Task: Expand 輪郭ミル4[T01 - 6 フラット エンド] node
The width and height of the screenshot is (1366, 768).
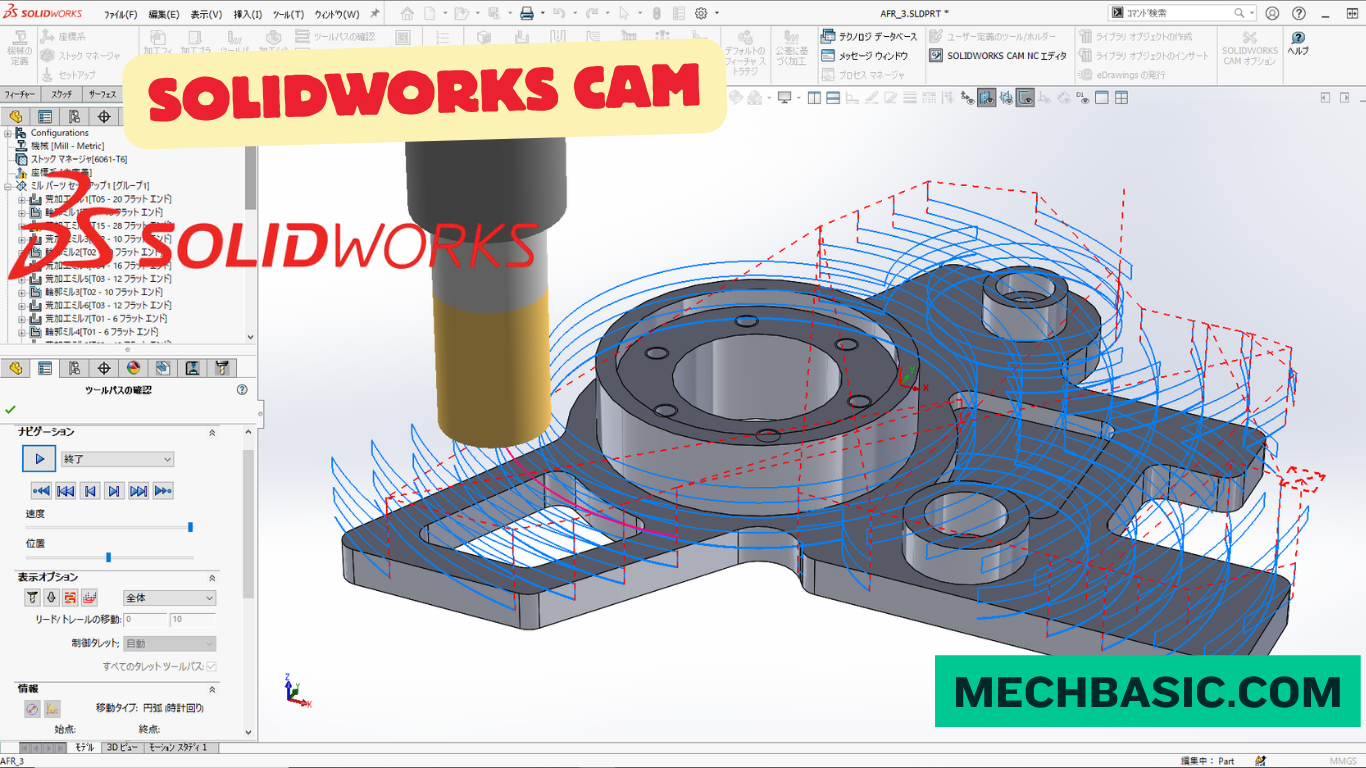Action: point(21,331)
